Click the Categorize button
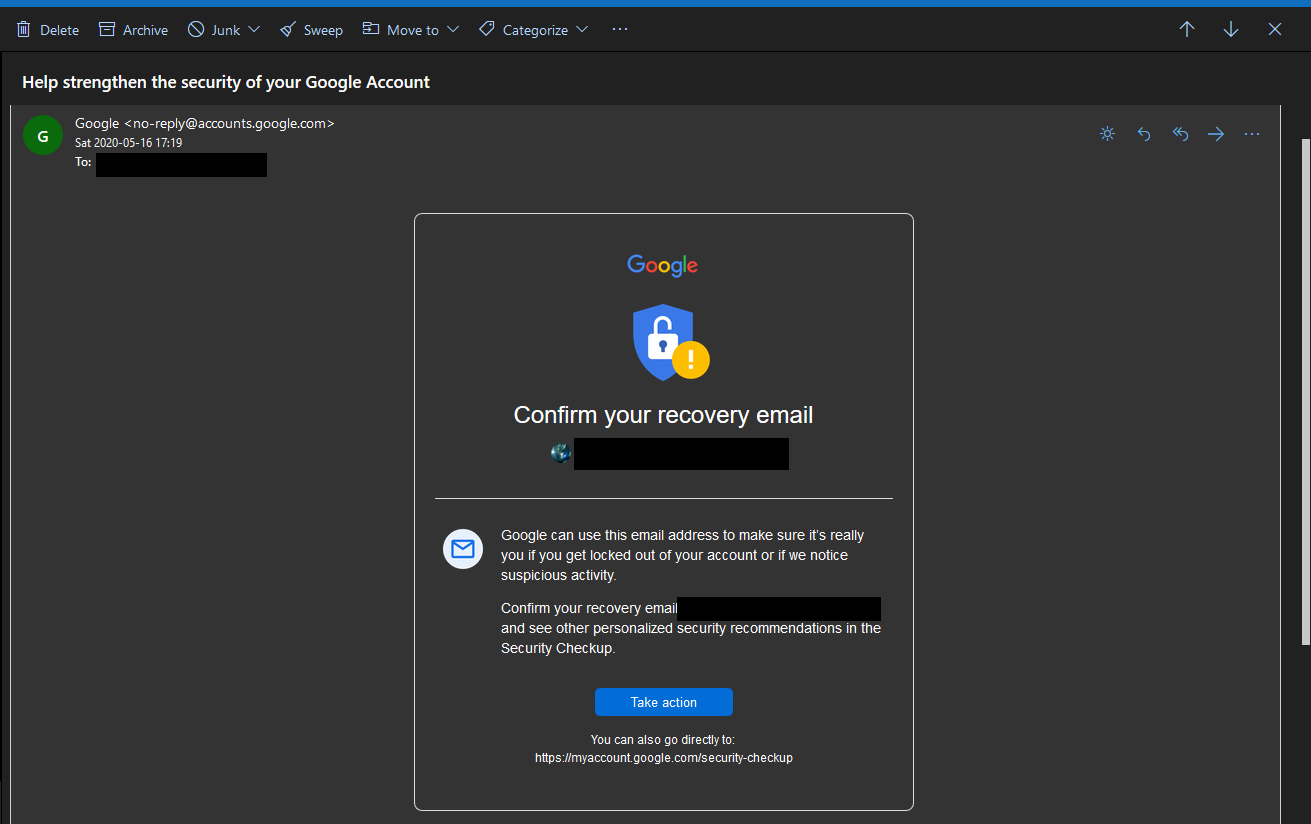This screenshot has width=1311, height=824. coord(523,30)
